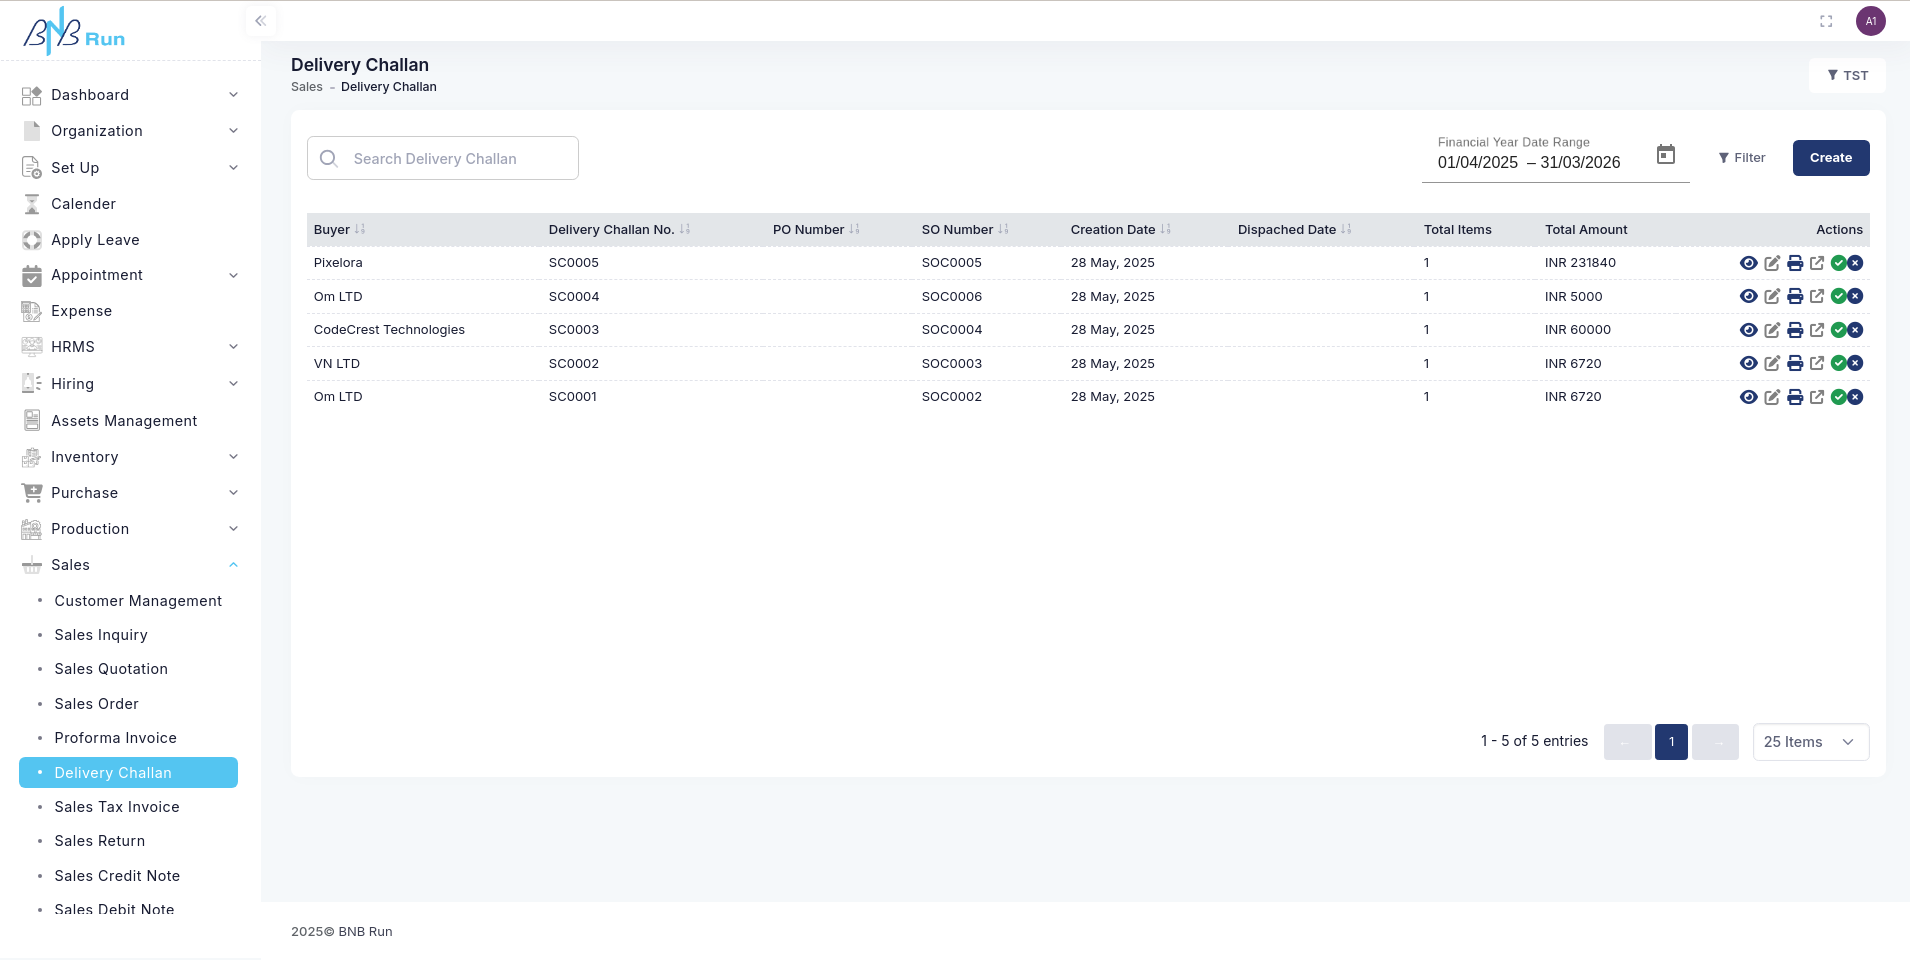Screen dimensions: 1910x960
Task: Sort by Creation Date column arrows
Action: pyautogui.click(x=1165, y=230)
